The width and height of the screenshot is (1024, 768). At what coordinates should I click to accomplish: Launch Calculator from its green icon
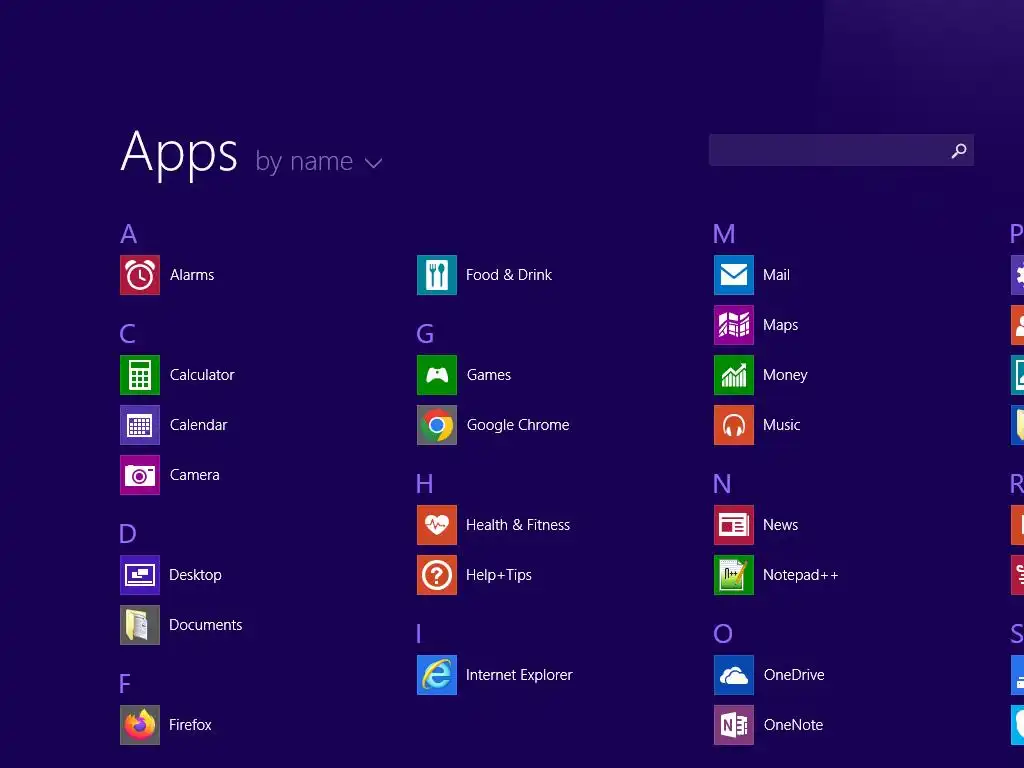point(140,375)
